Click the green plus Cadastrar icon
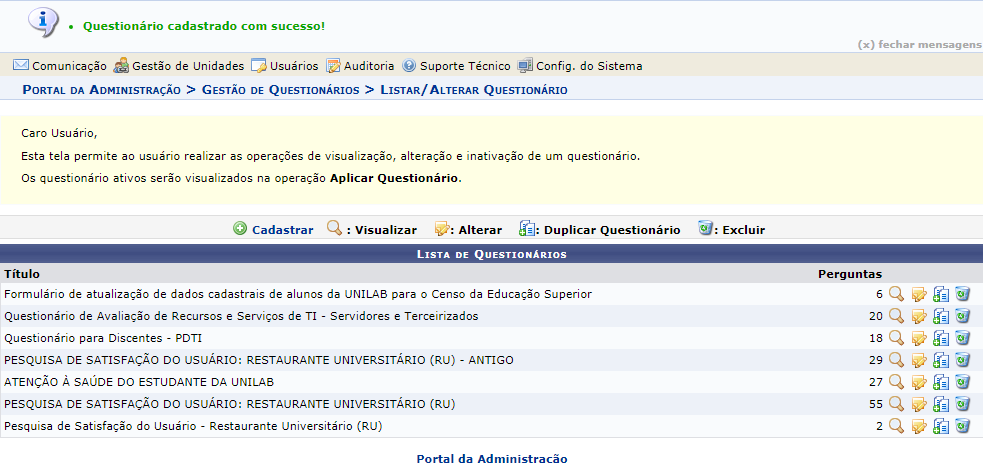Viewport: 983px width, 463px height. click(x=239, y=229)
